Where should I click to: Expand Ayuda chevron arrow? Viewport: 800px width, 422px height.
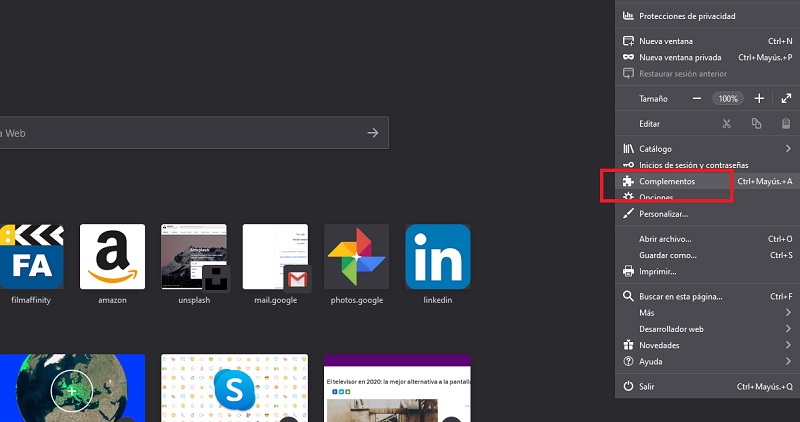point(788,361)
